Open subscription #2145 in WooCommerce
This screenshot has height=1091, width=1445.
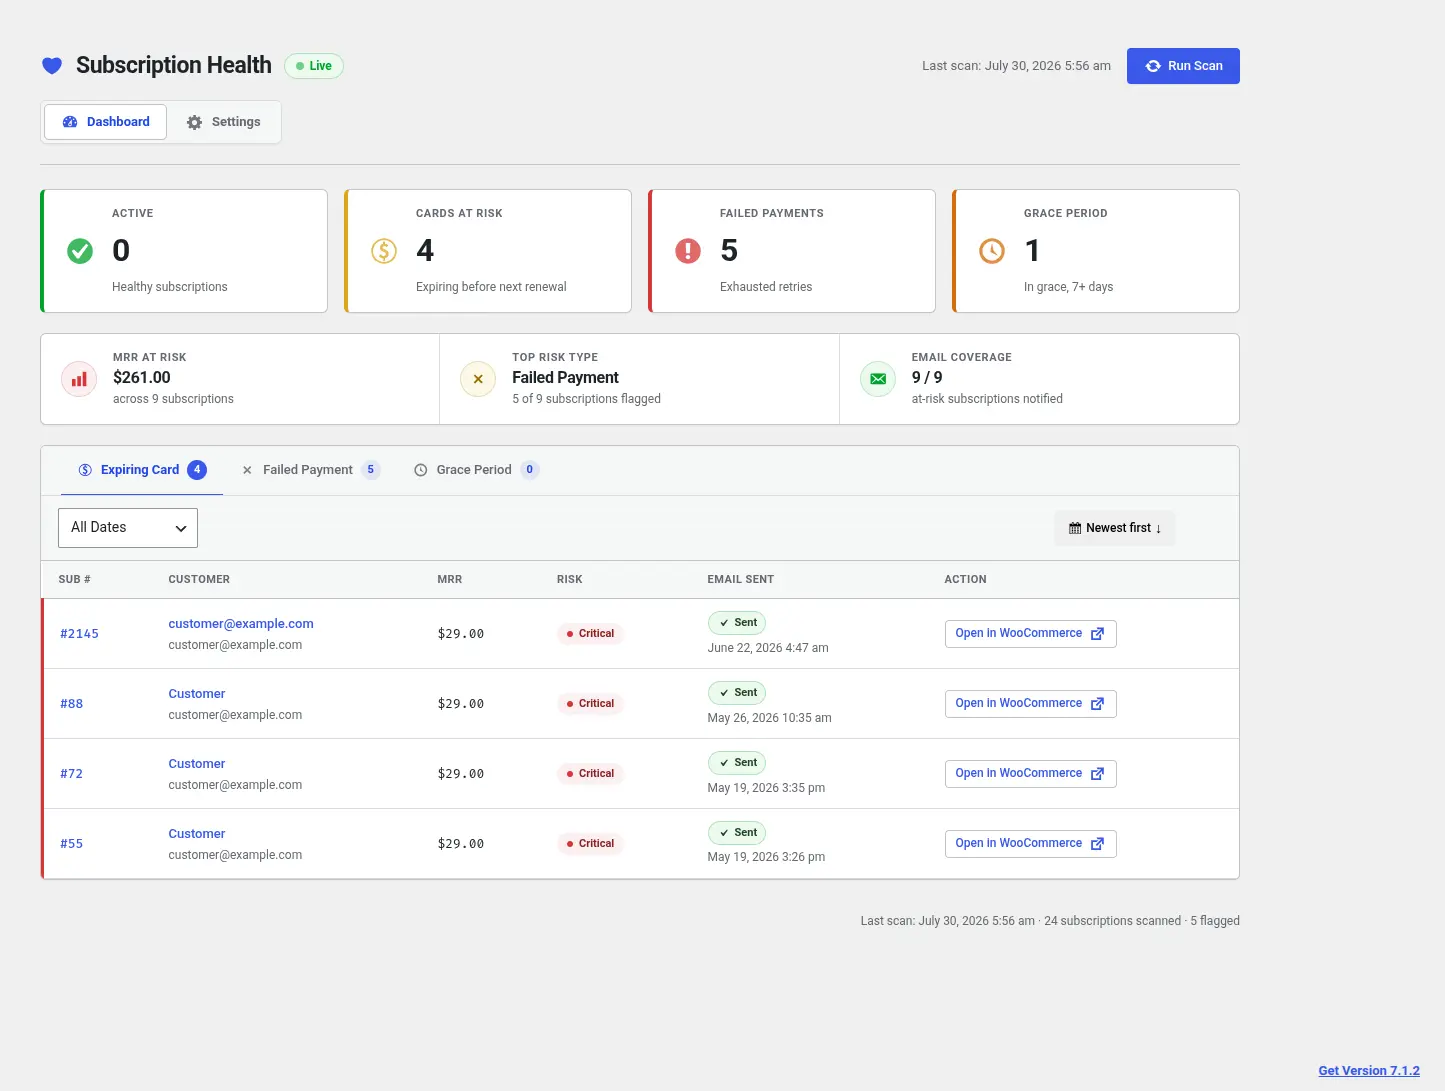pyautogui.click(x=1030, y=634)
